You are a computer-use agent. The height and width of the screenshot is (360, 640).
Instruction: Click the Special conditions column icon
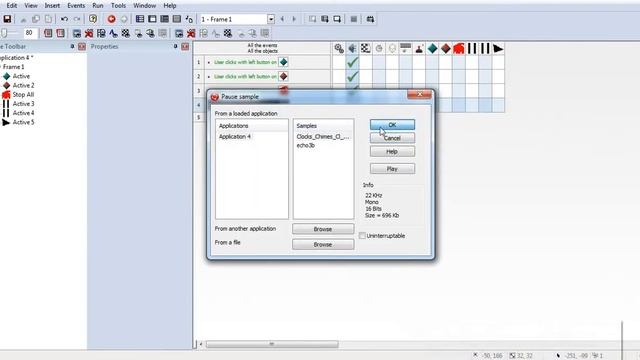(339, 49)
